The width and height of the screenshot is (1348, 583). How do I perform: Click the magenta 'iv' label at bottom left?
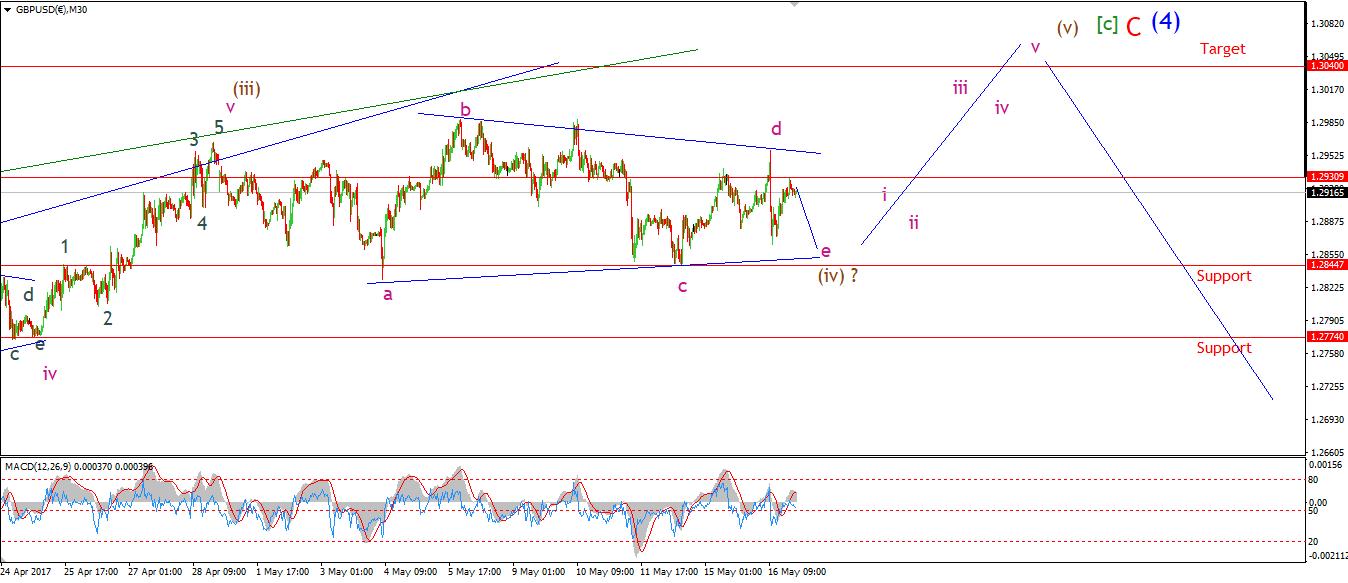point(49,374)
